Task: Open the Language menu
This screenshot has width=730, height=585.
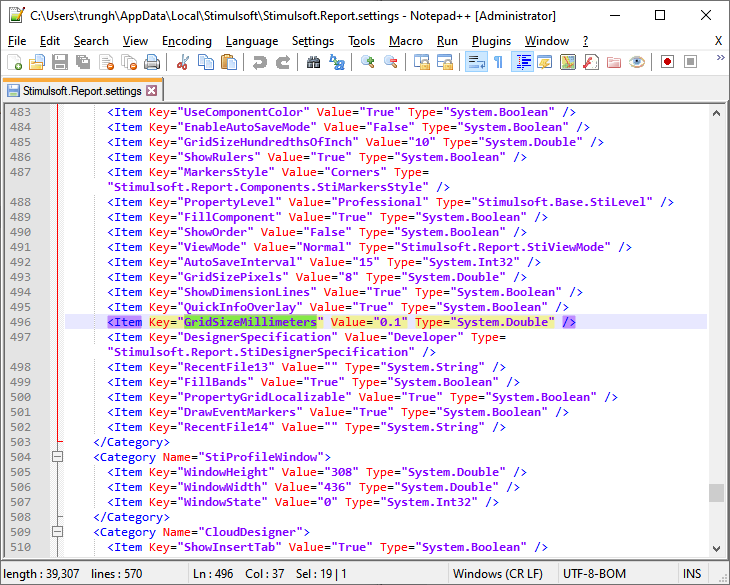Action: [x=252, y=41]
